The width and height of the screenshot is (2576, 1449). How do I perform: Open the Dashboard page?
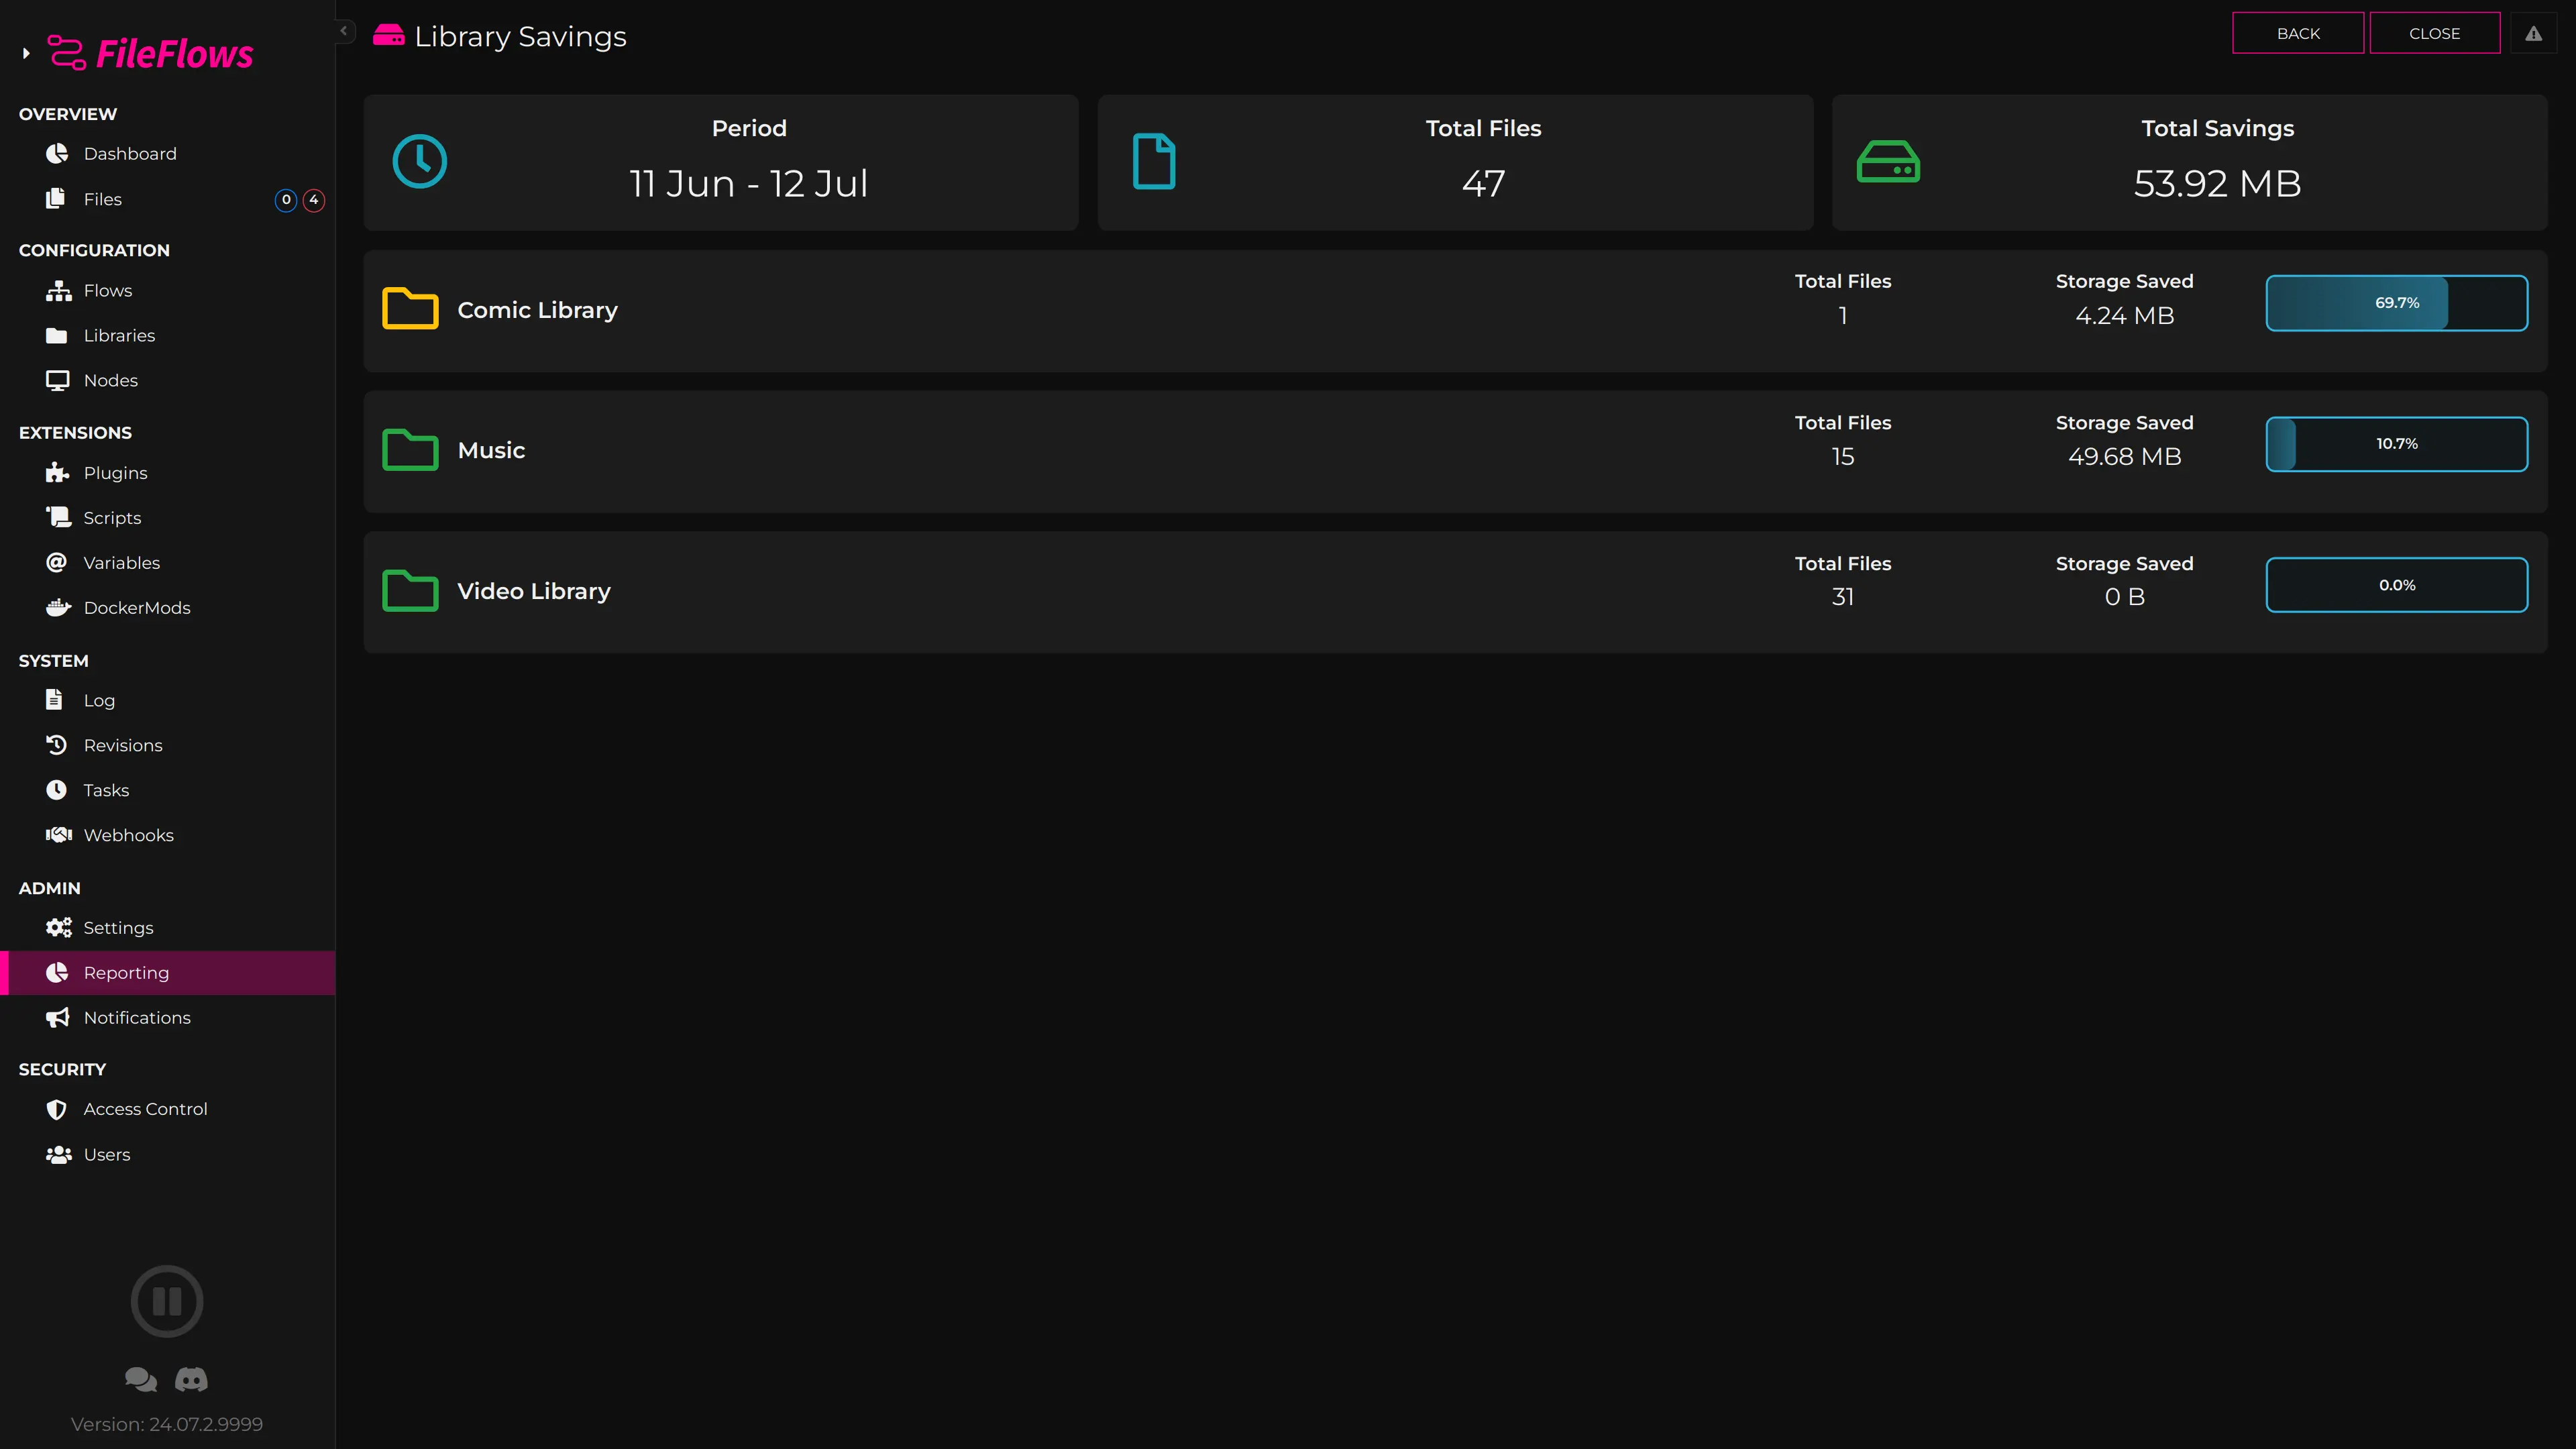pos(167,153)
